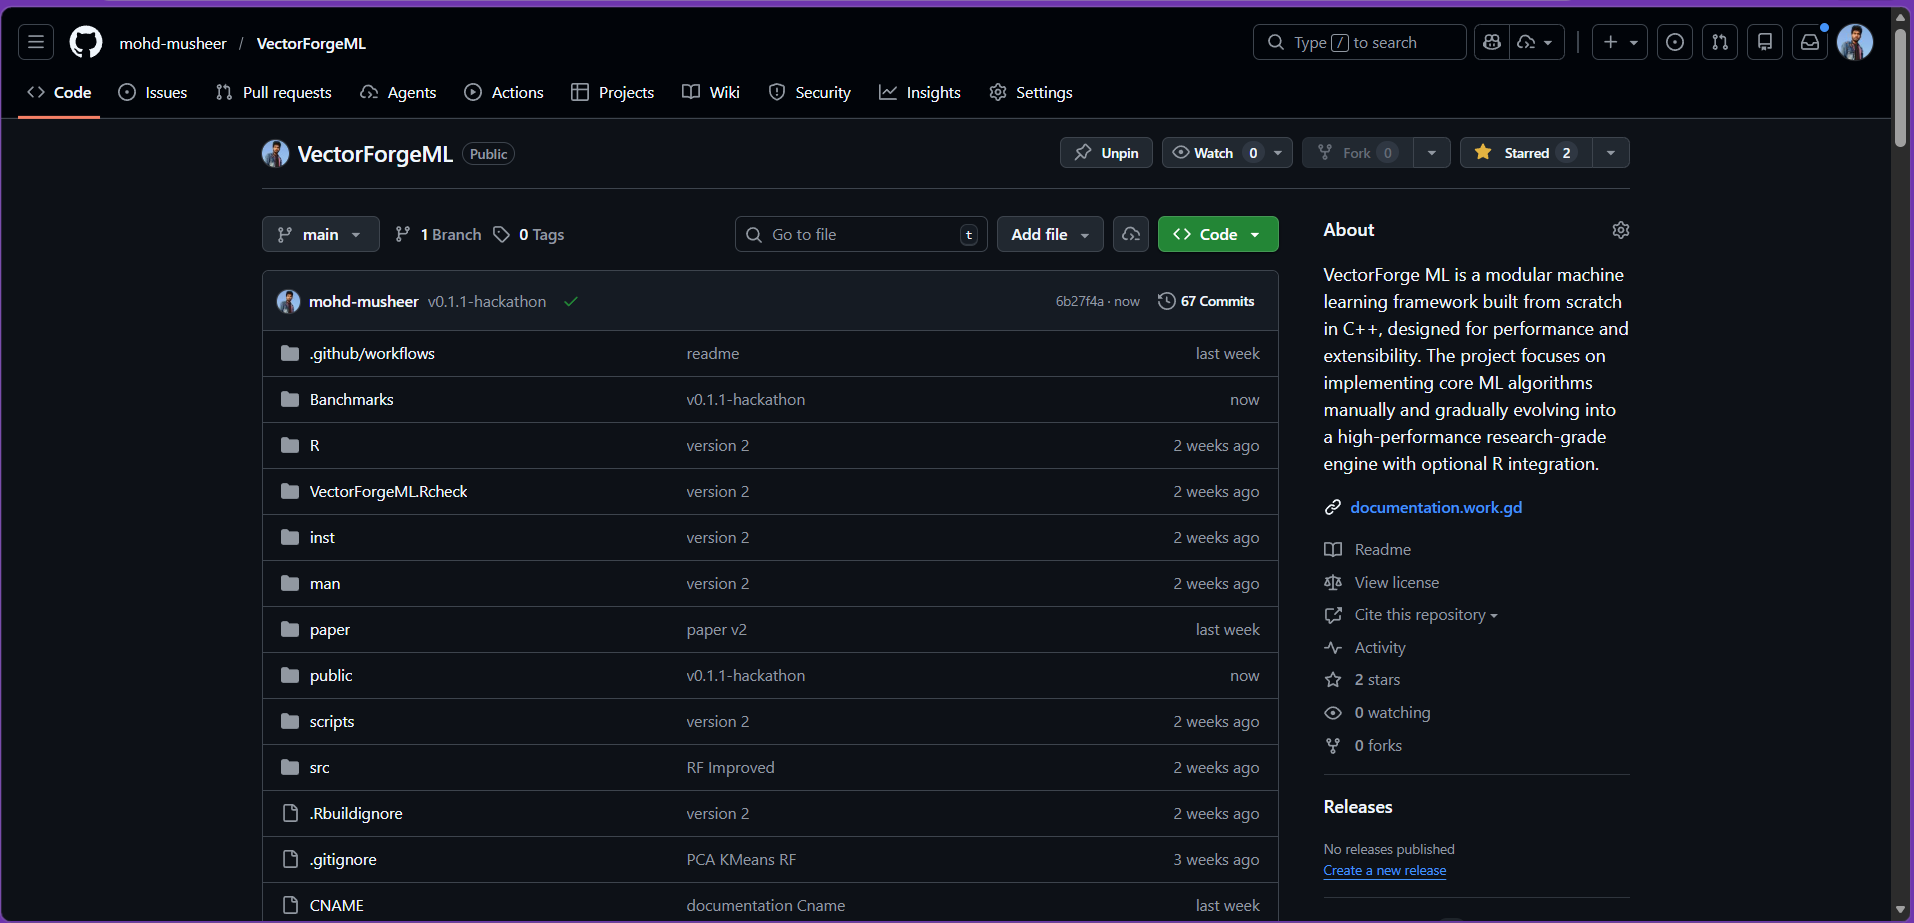Focus the Go to file search field
The height and width of the screenshot is (923, 1914).
pyautogui.click(x=861, y=234)
